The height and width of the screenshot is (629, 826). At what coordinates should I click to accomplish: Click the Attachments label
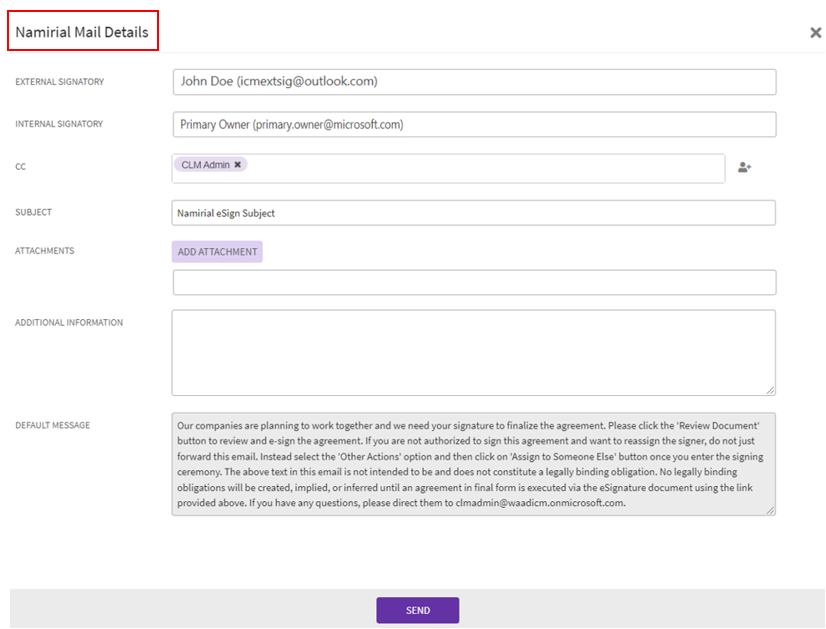(x=45, y=251)
